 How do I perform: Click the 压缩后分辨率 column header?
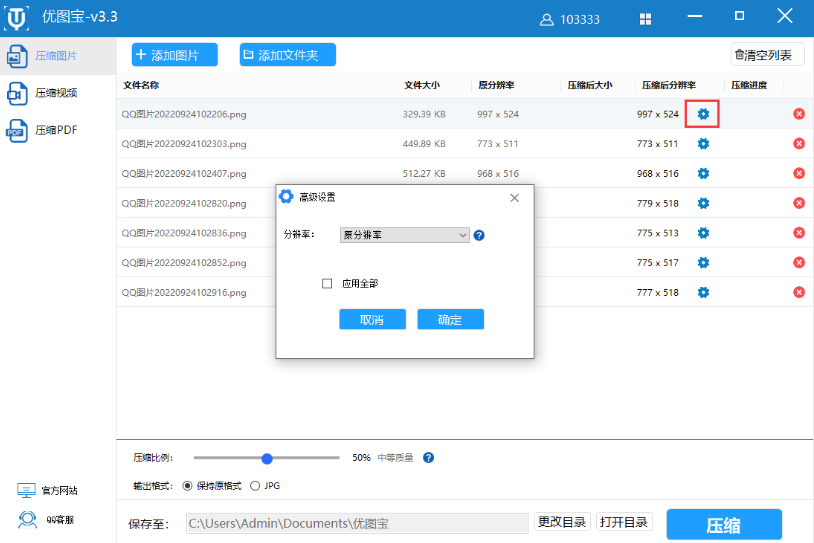tap(669, 85)
